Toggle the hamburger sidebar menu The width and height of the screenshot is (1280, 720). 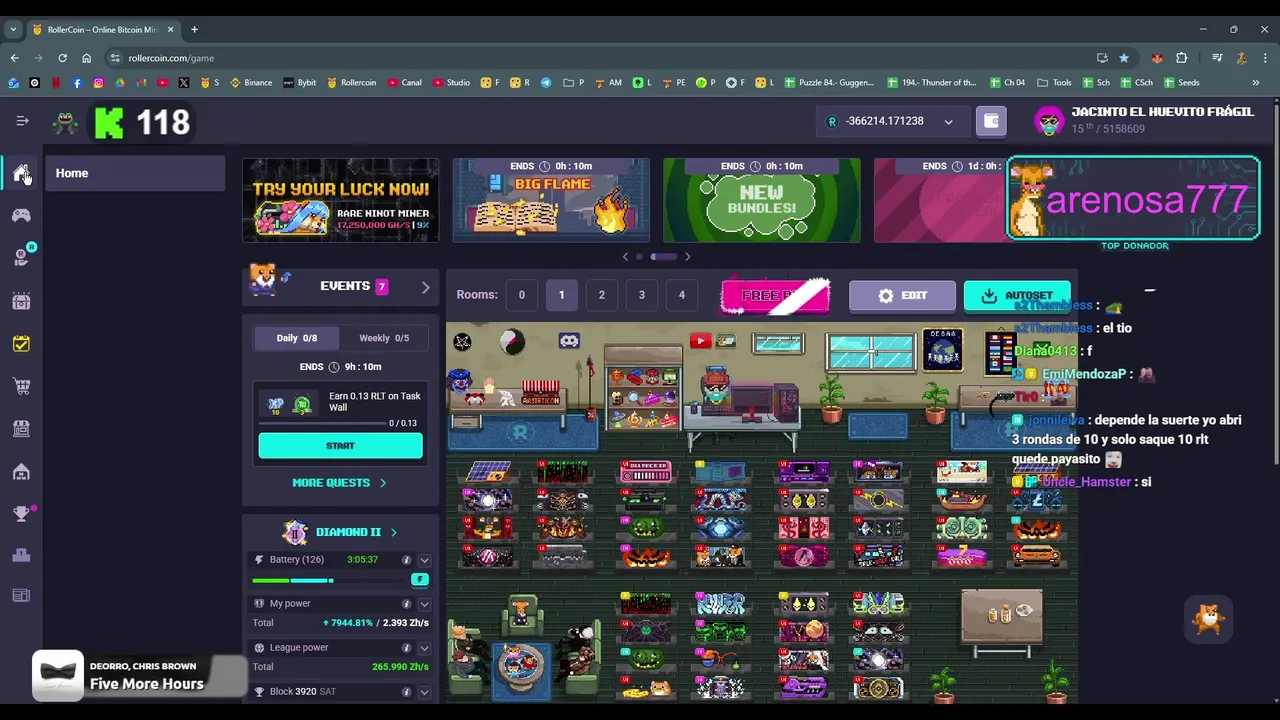click(22, 121)
